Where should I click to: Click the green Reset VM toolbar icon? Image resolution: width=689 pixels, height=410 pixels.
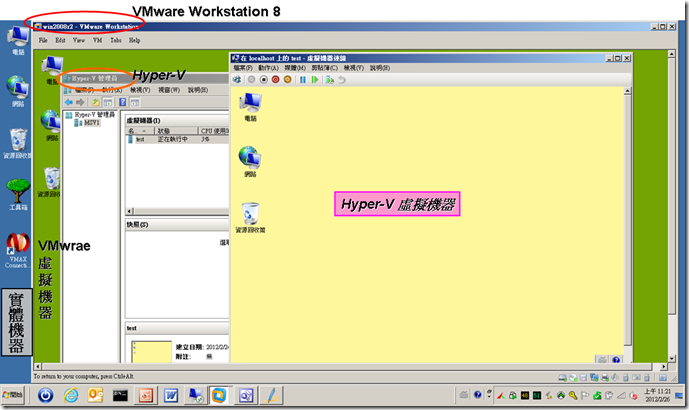click(315, 80)
